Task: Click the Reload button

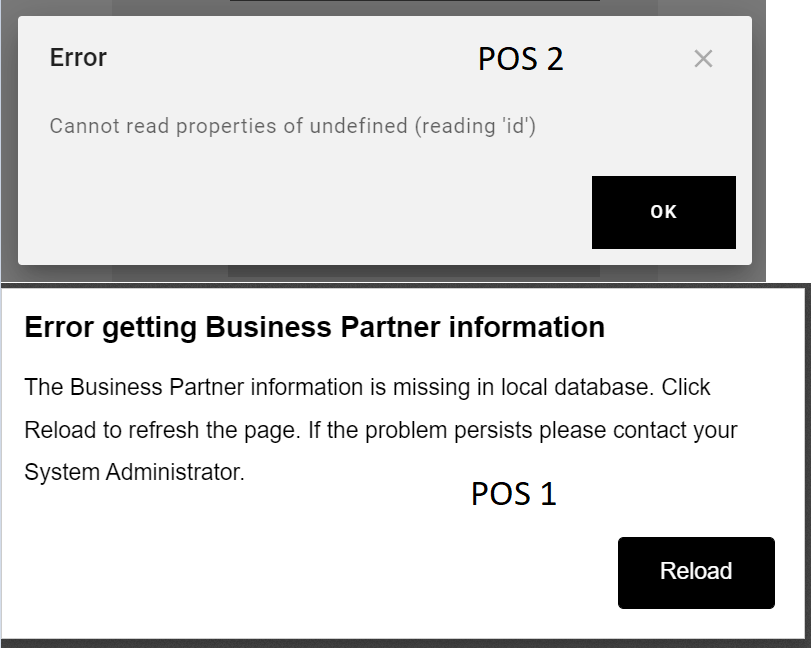Action: pos(696,572)
